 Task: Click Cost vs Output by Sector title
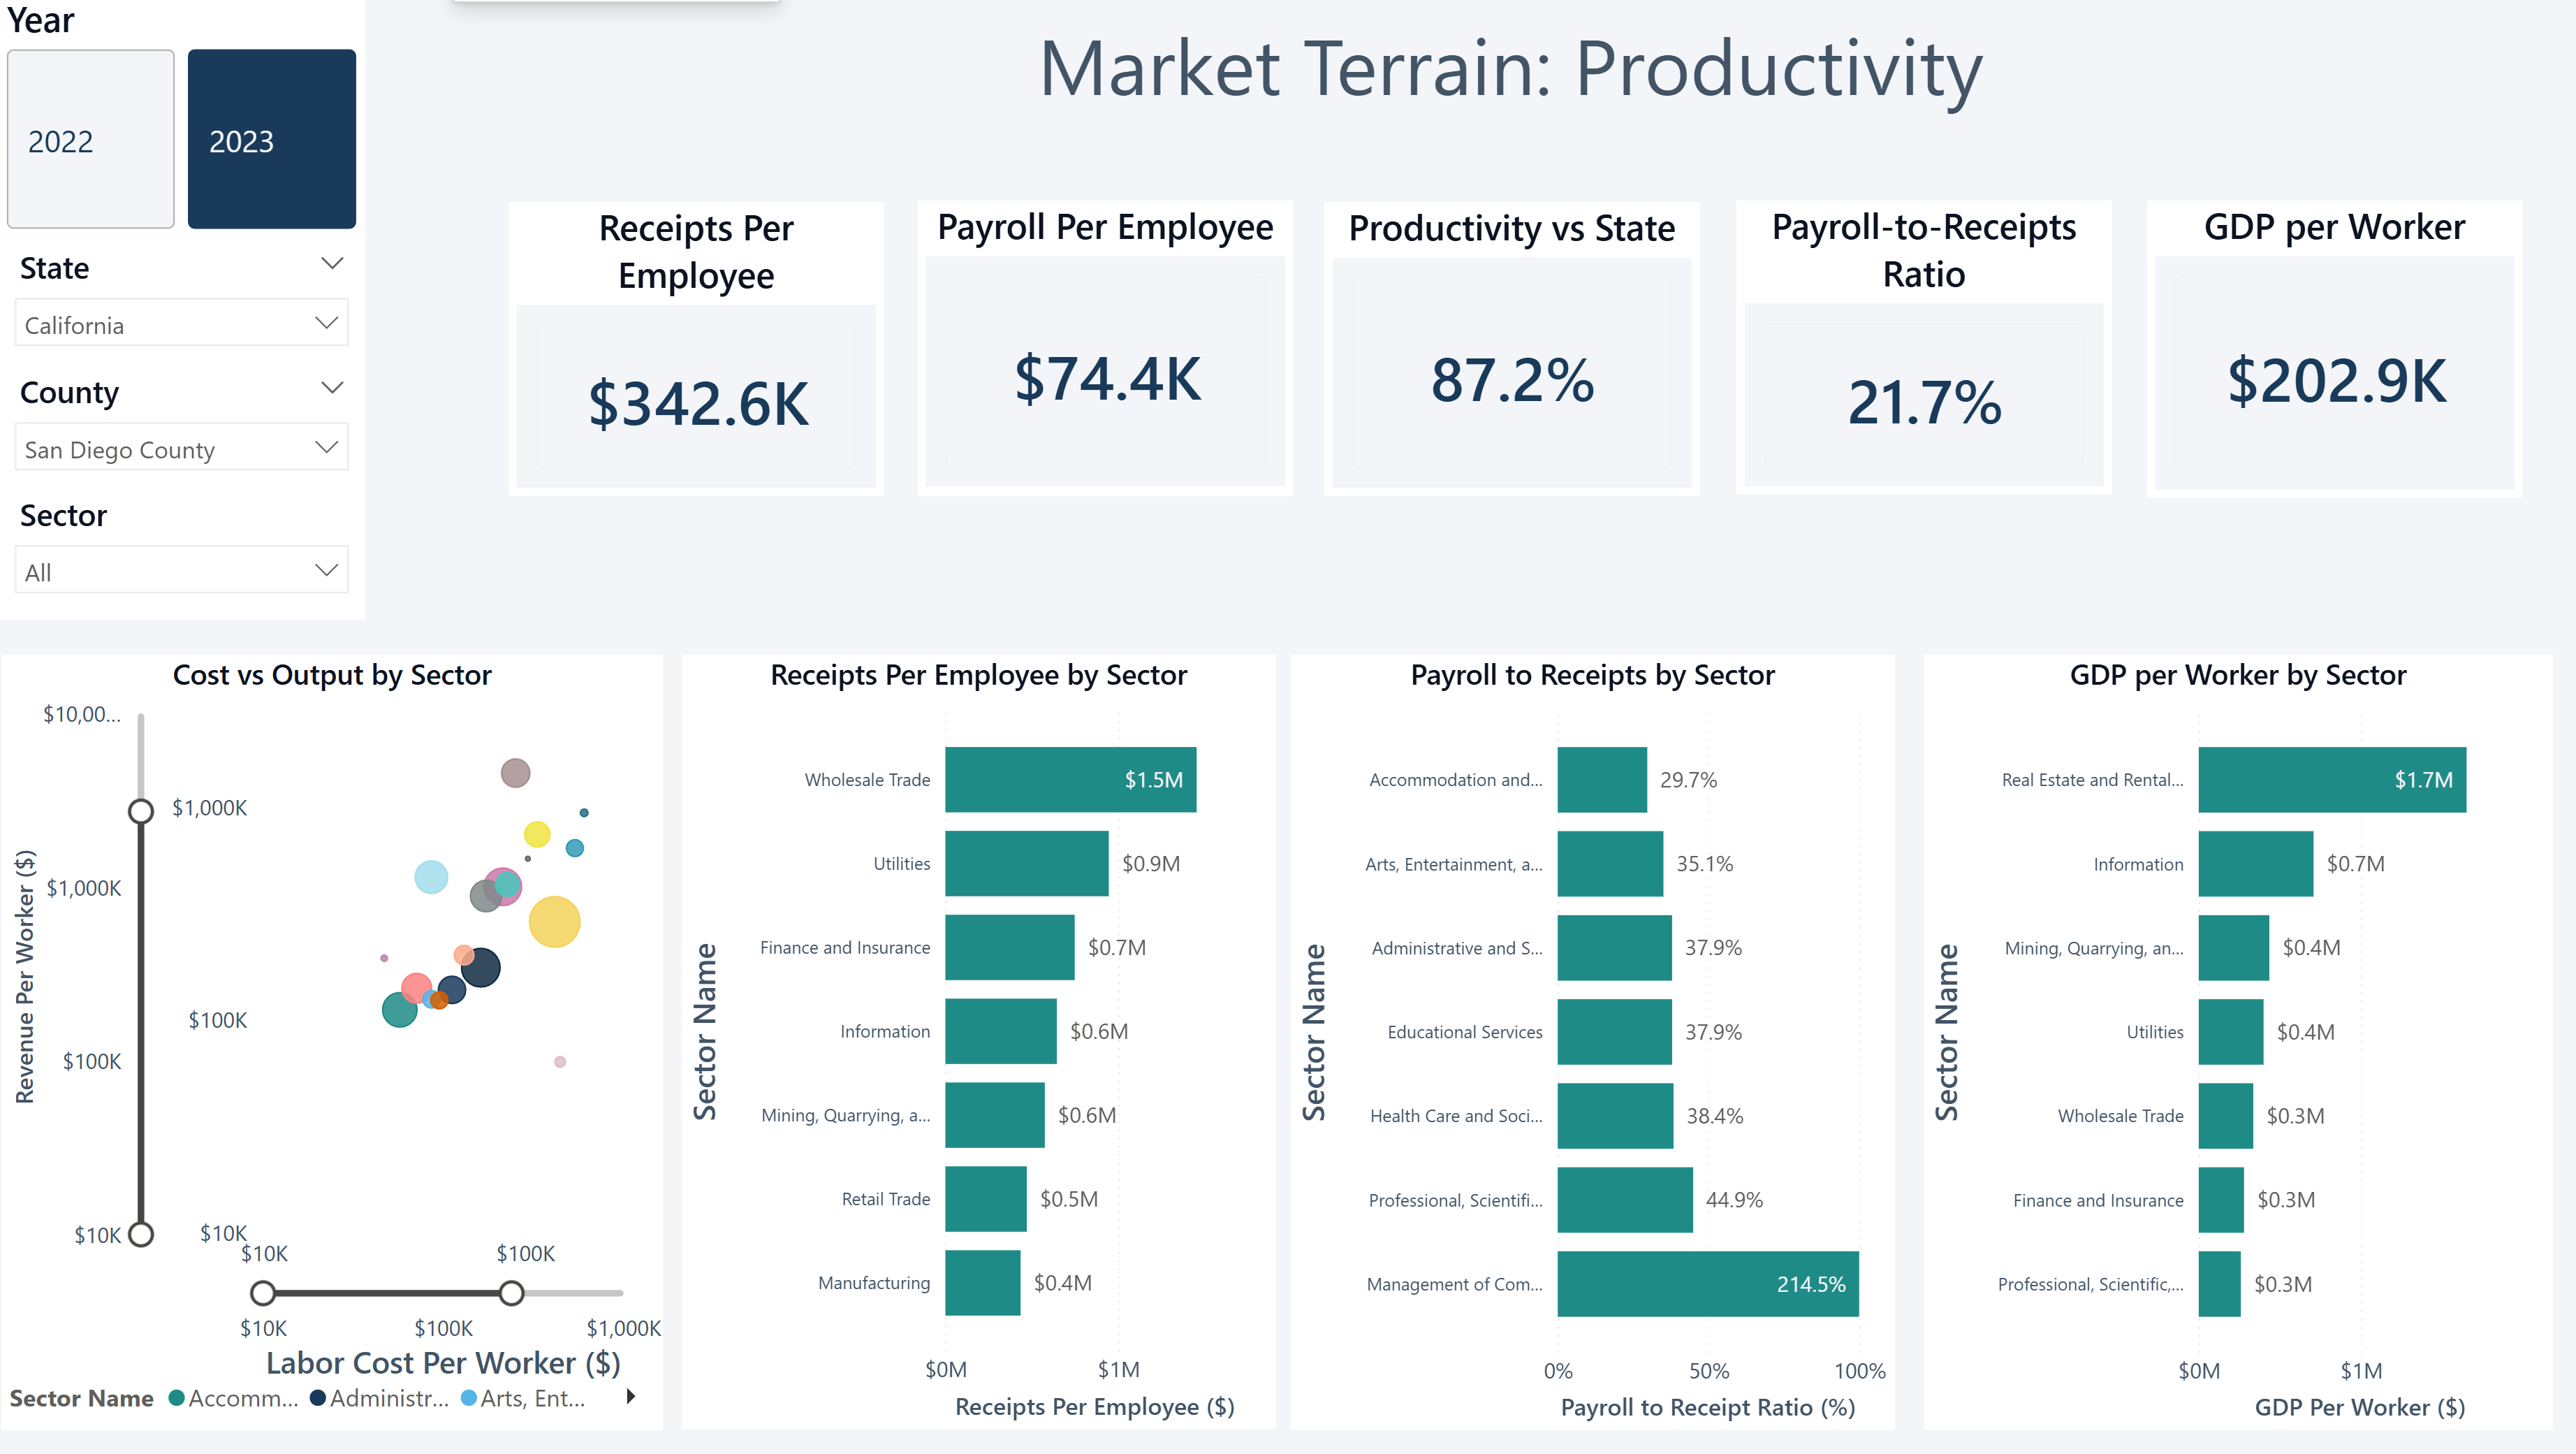[332, 675]
